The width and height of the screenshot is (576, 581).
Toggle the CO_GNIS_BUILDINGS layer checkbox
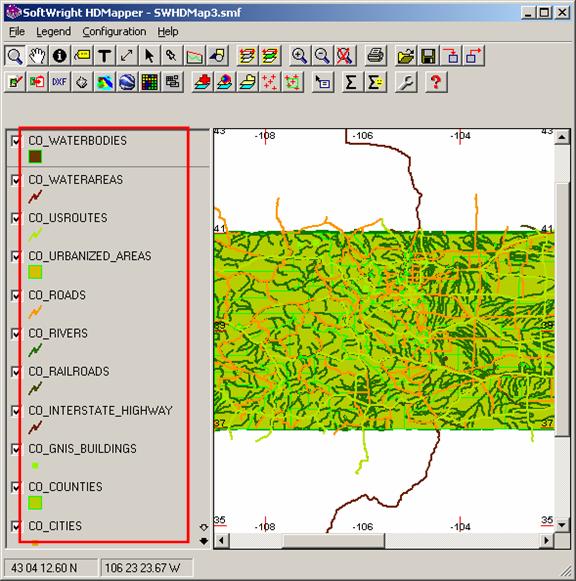[16, 449]
